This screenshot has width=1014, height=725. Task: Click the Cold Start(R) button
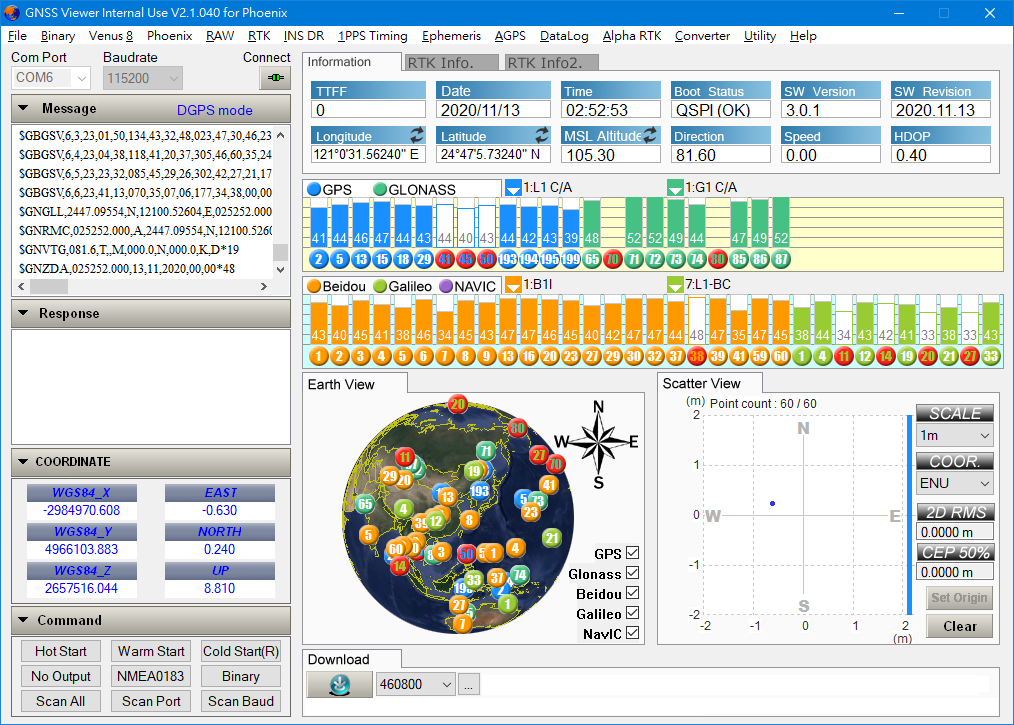tap(241, 651)
